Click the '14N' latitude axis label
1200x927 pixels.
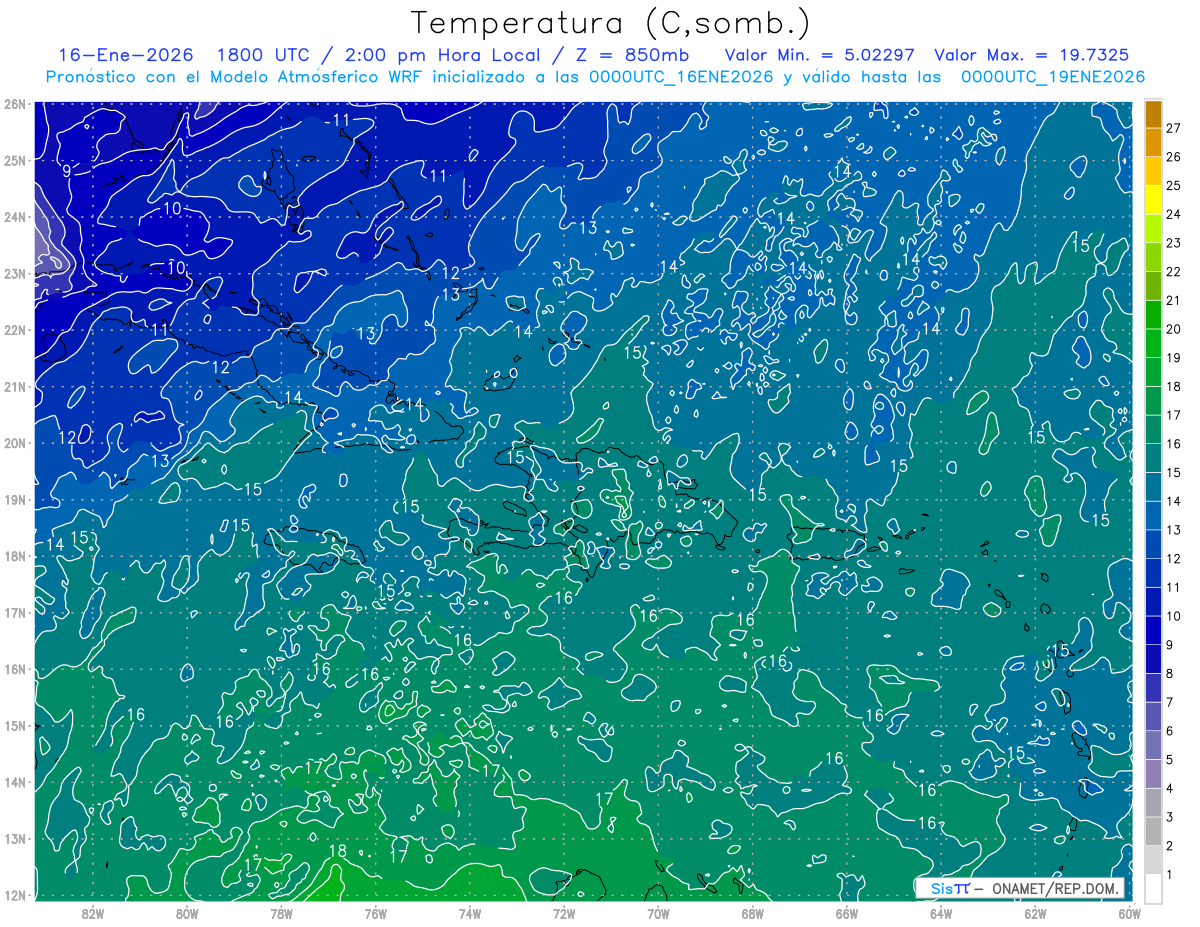point(15,782)
